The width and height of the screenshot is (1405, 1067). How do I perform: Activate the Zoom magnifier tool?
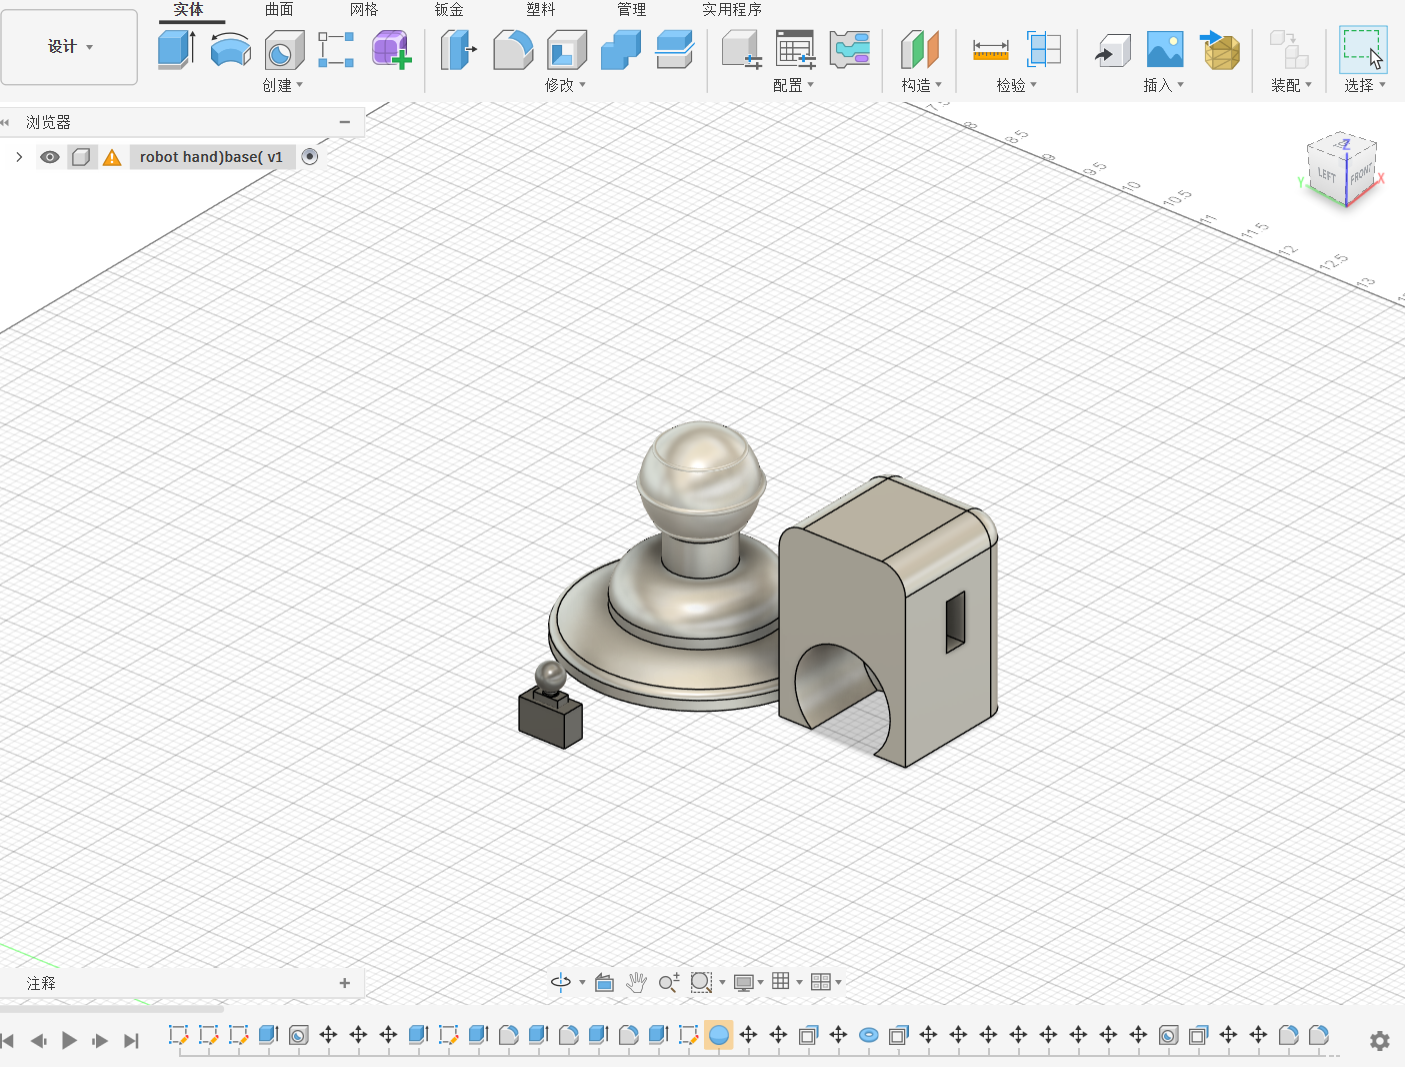[x=669, y=982]
